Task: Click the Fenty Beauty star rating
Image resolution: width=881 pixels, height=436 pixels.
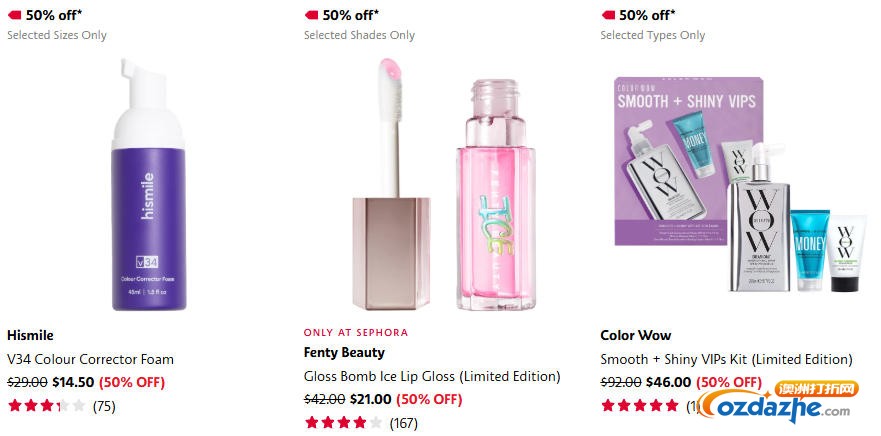Action: click(x=343, y=423)
